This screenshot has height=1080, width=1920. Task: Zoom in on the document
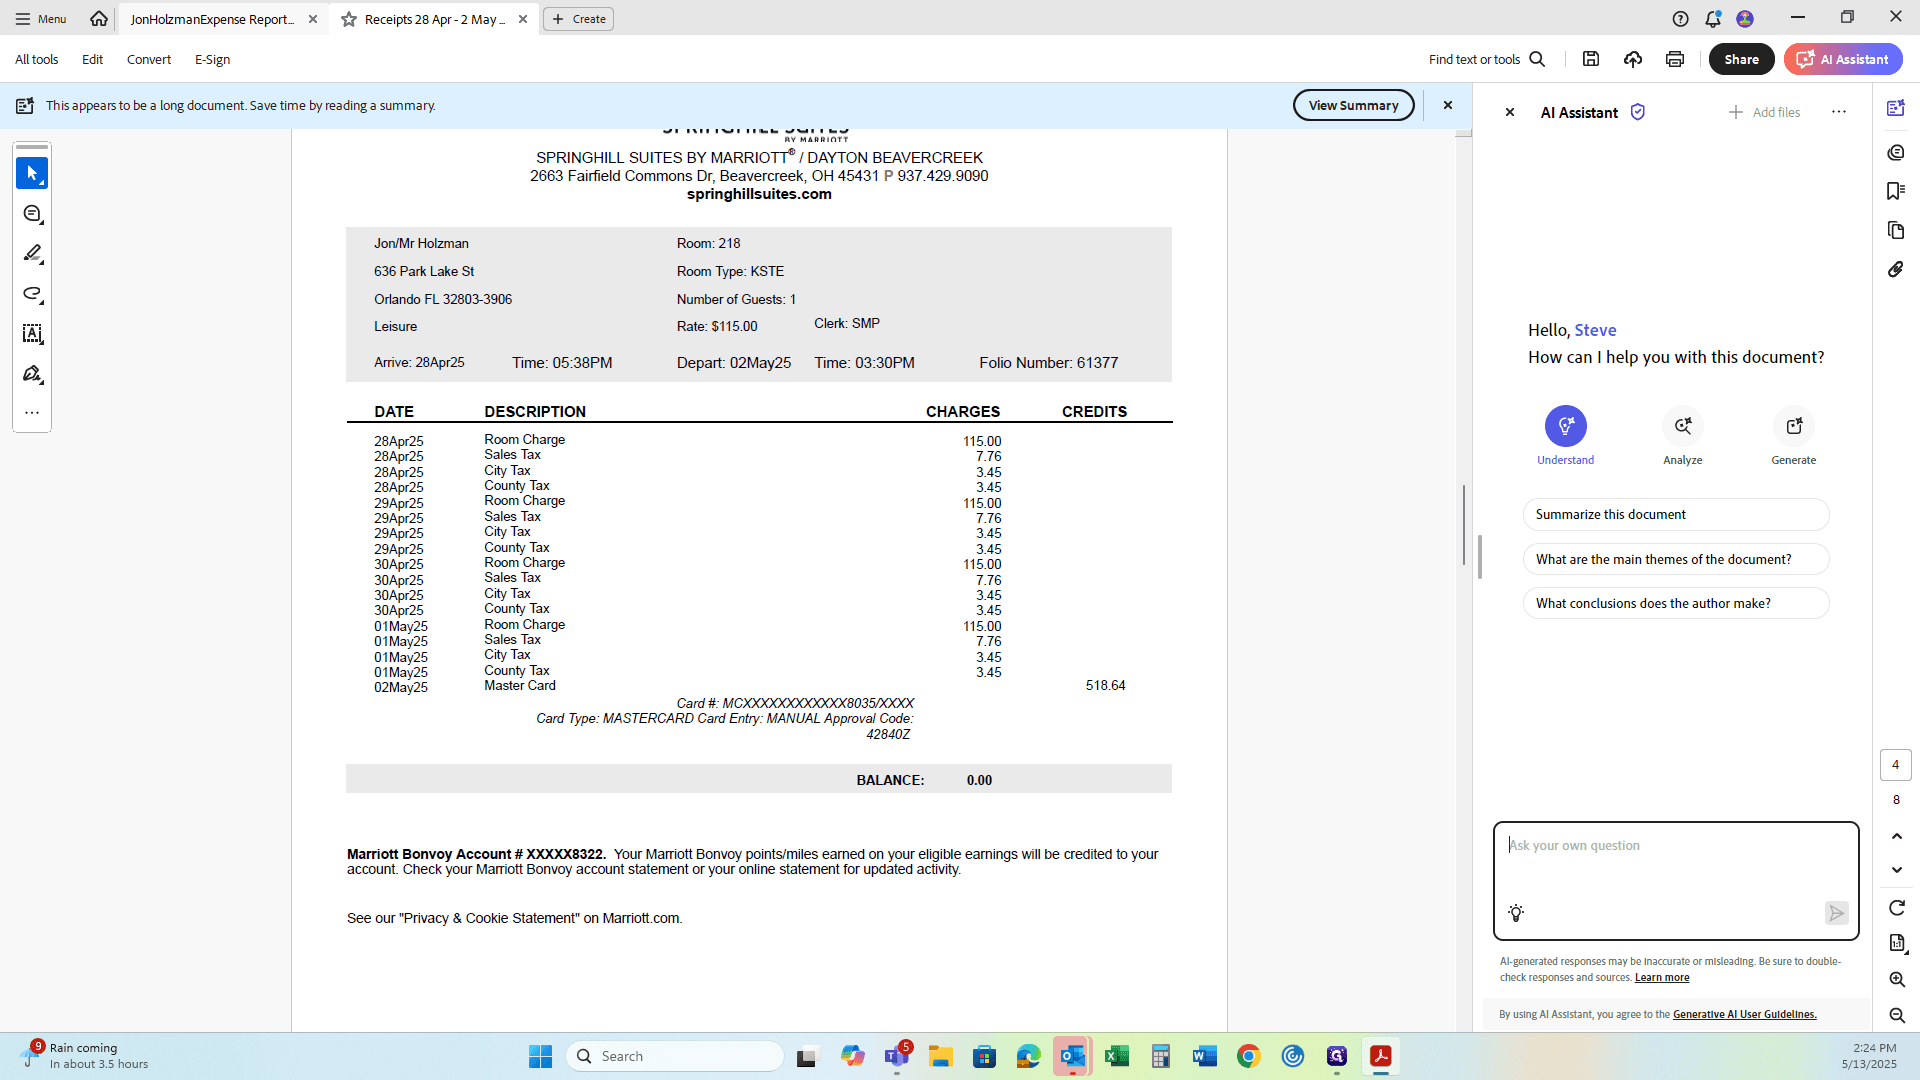click(x=1897, y=980)
